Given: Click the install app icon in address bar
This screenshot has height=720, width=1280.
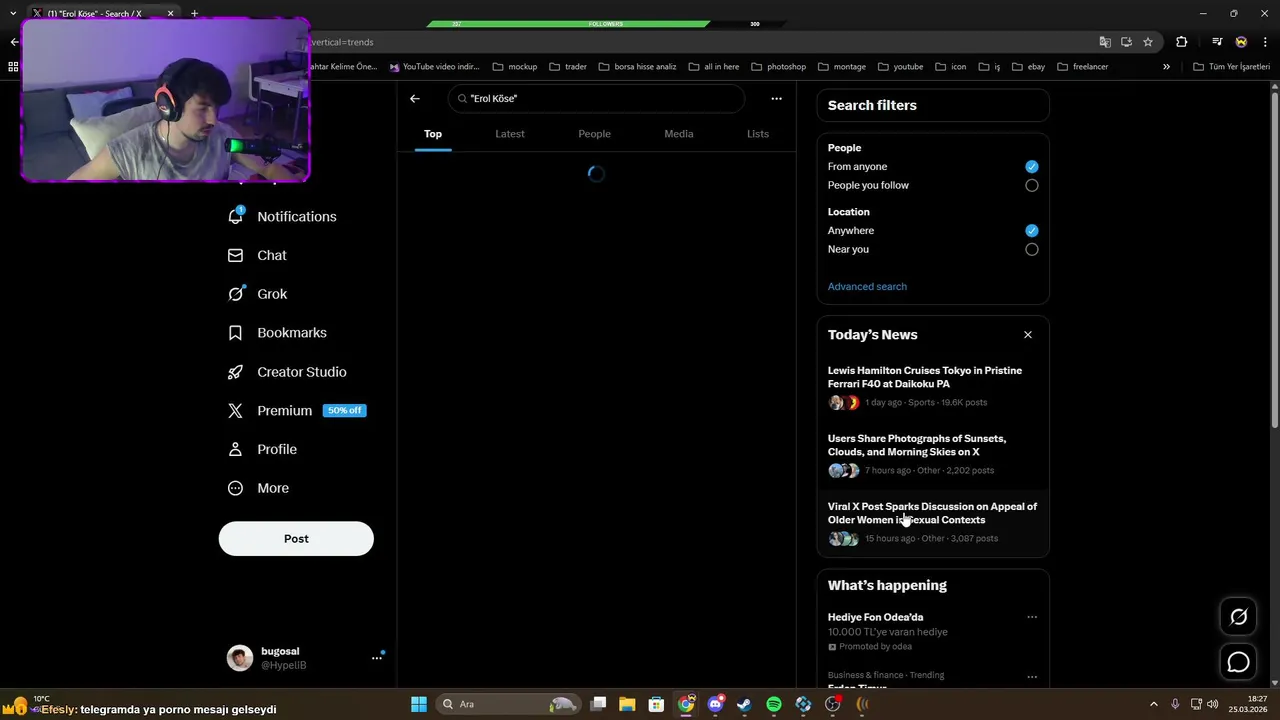Looking at the screenshot, I should 1126,42.
